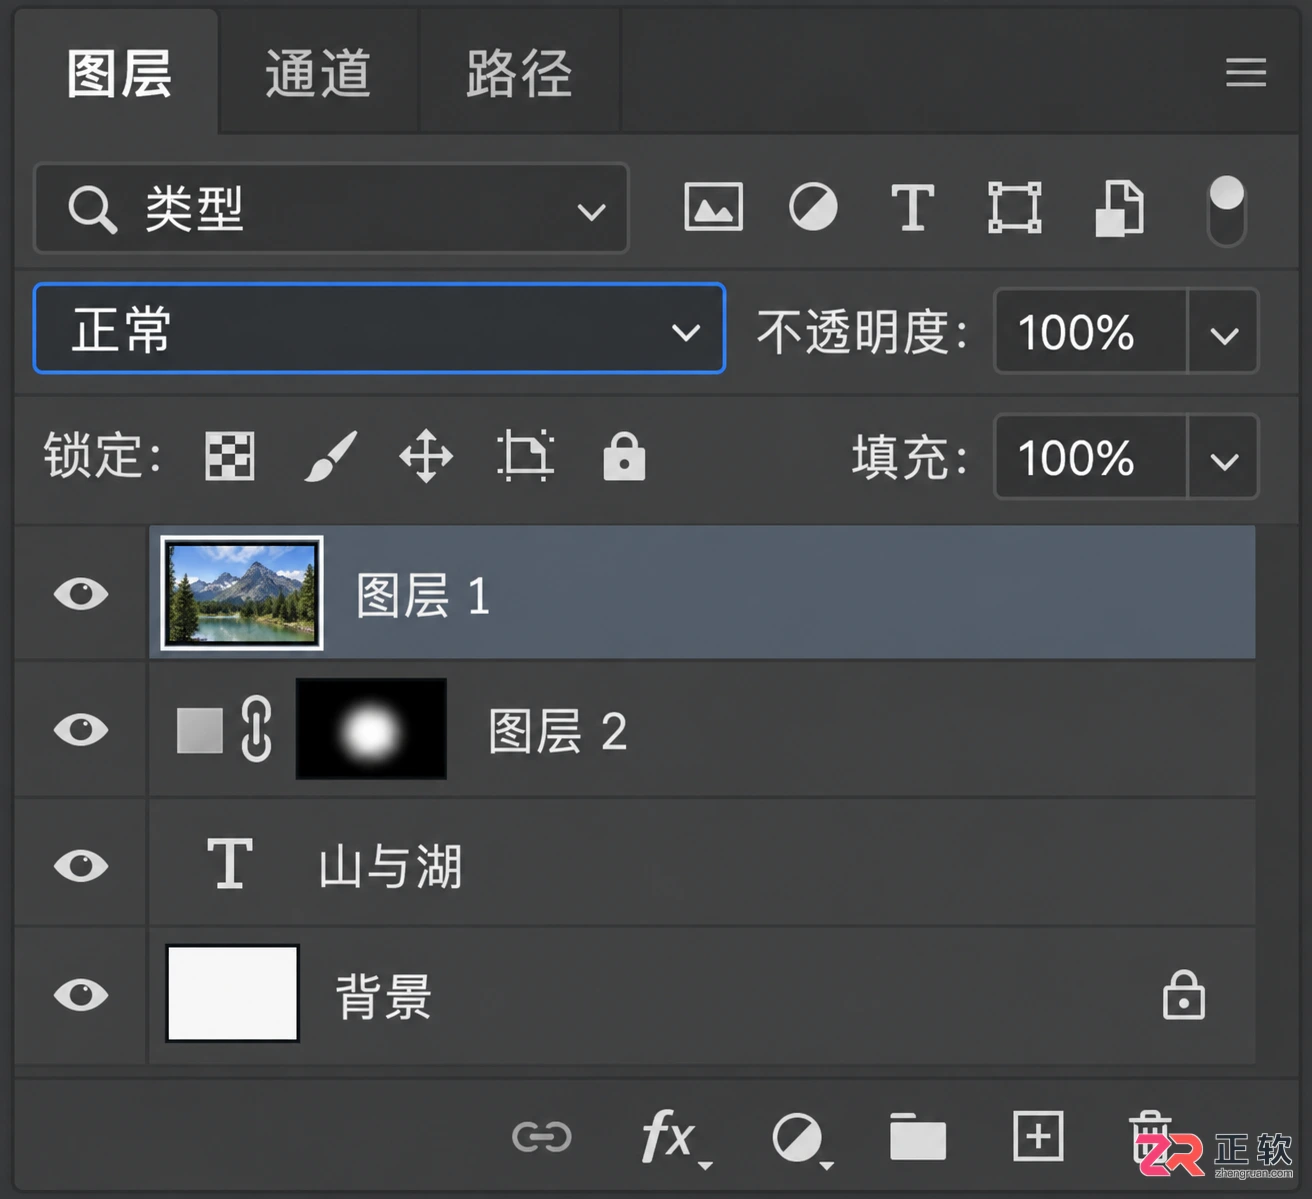Toggle the 图层 2 mask link chain

point(257,729)
